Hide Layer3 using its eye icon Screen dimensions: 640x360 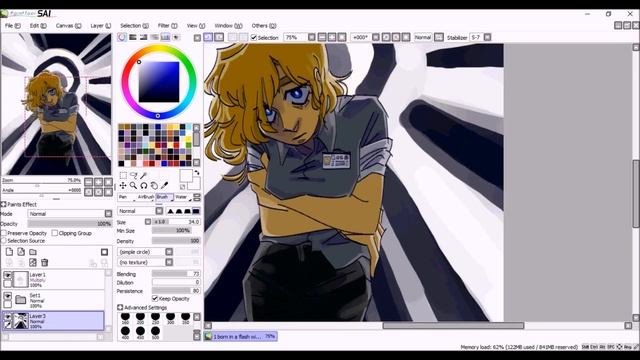(7, 316)
